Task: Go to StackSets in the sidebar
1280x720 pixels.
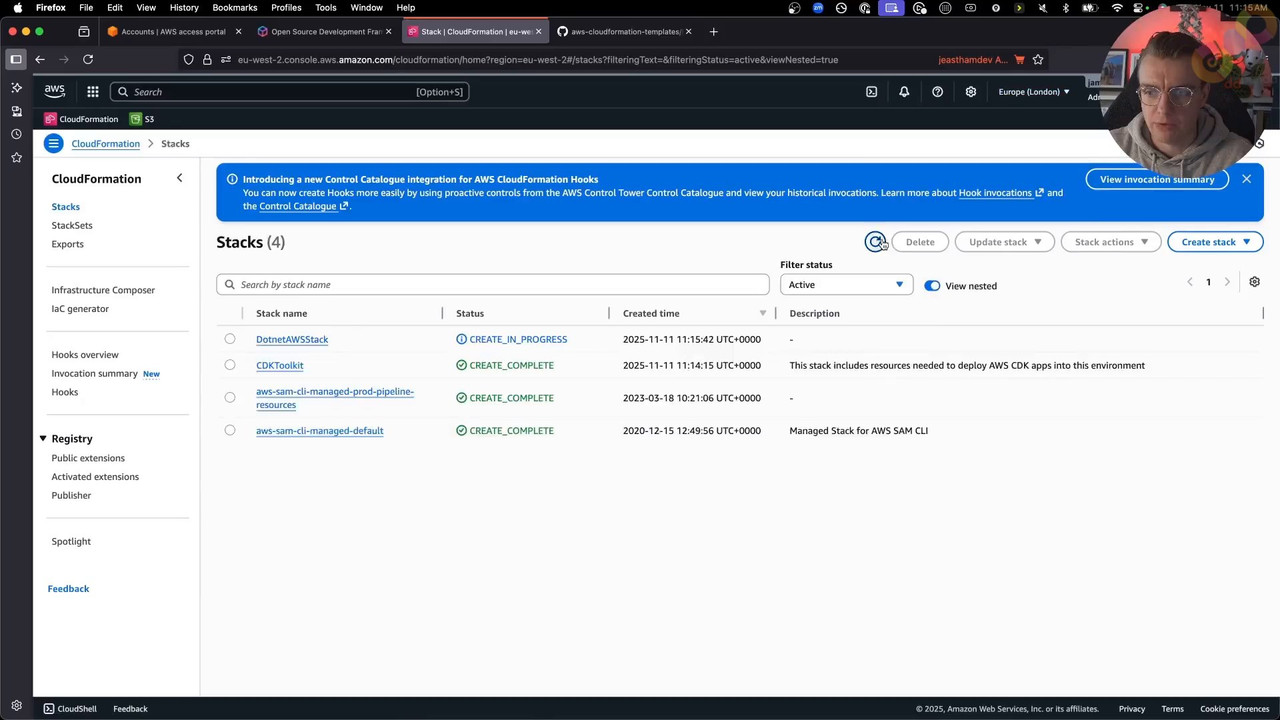Action: click(x=72, y=226)
